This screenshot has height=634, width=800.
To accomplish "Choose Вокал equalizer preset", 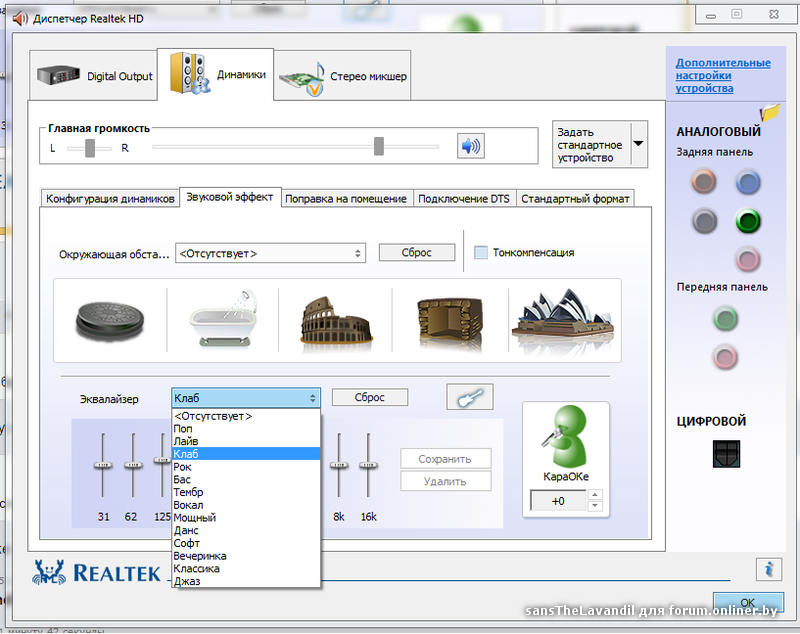I will click(x=246, y=505).
